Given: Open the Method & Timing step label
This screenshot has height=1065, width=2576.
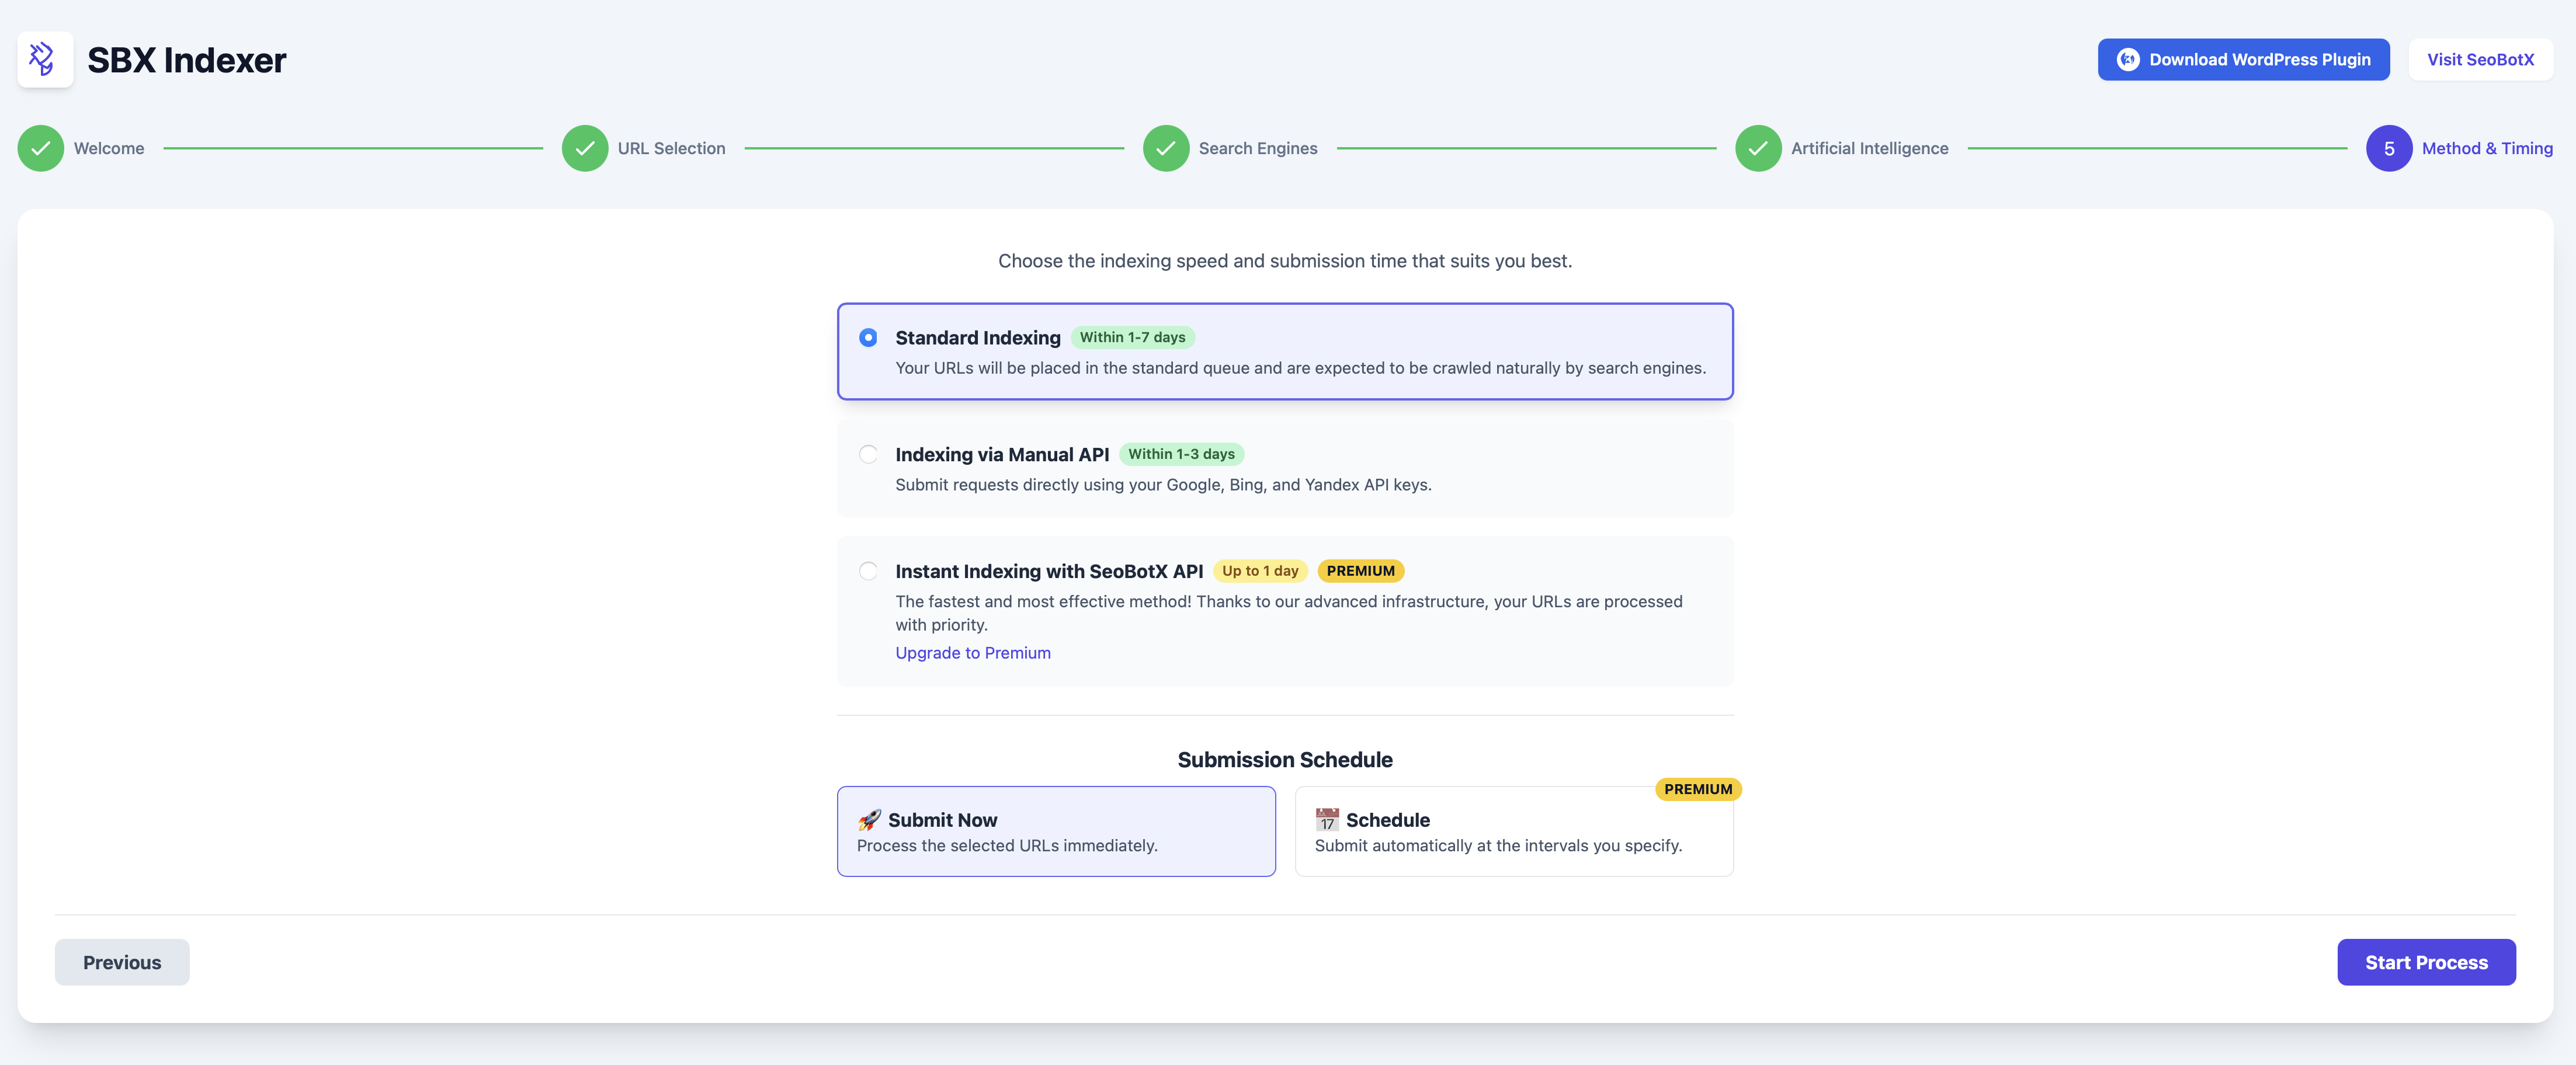Looking at the screenshot, I should (2487, 148).
